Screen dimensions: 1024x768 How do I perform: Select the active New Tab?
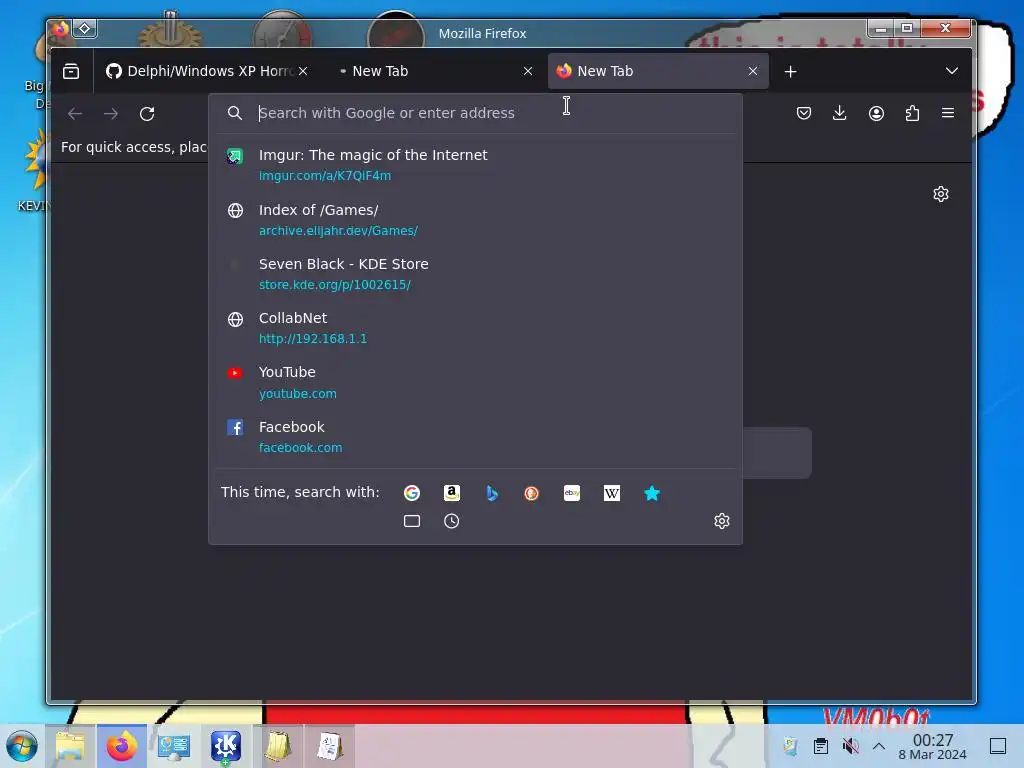click(x=658, y=71)
